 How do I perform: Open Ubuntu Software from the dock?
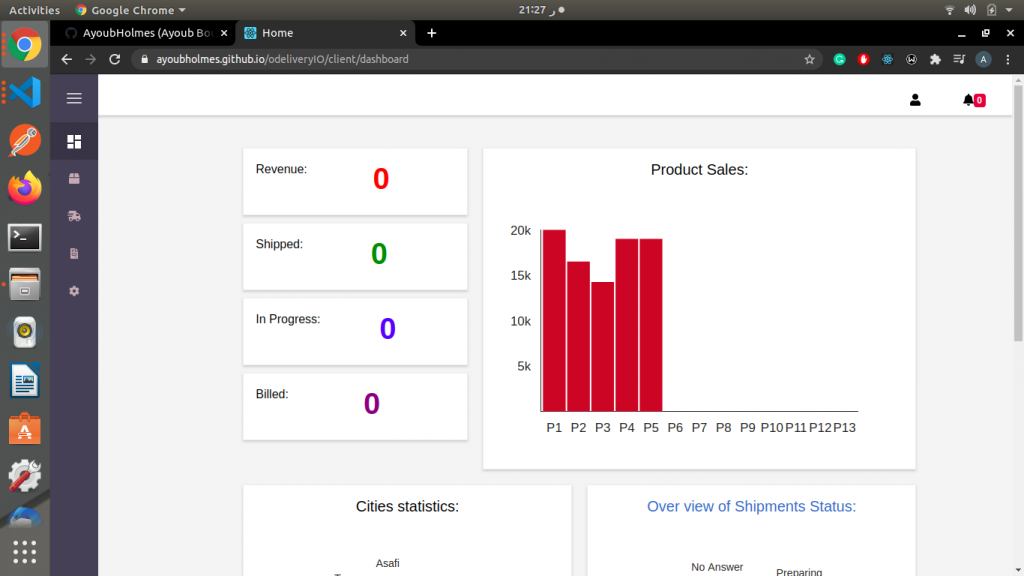click(25, 429)
